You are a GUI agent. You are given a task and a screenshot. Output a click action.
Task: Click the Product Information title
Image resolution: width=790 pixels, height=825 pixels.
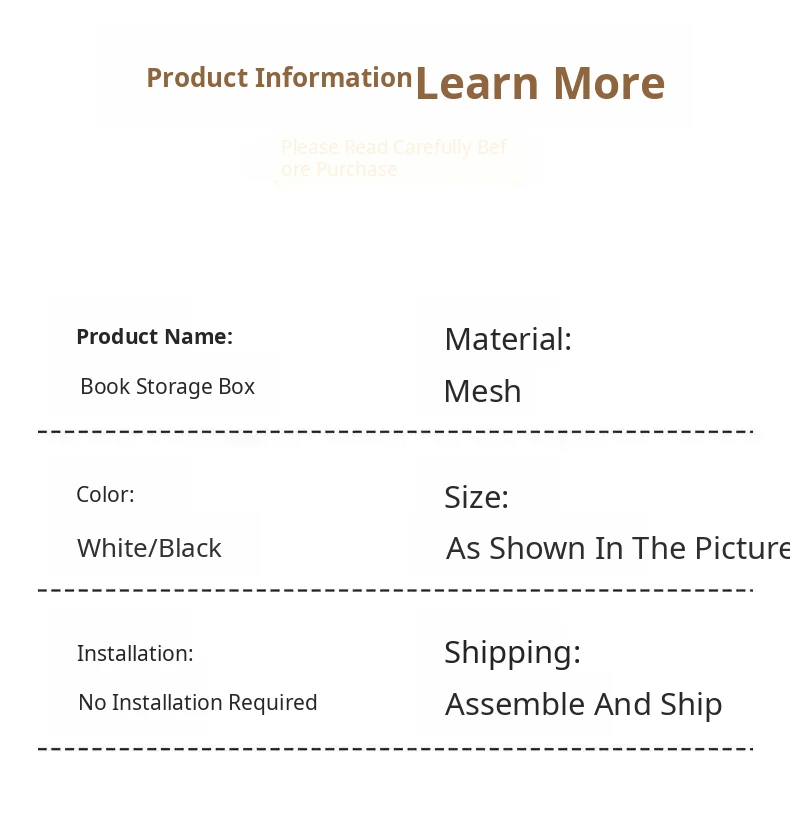pyautogui.click(x=279, y=78)
